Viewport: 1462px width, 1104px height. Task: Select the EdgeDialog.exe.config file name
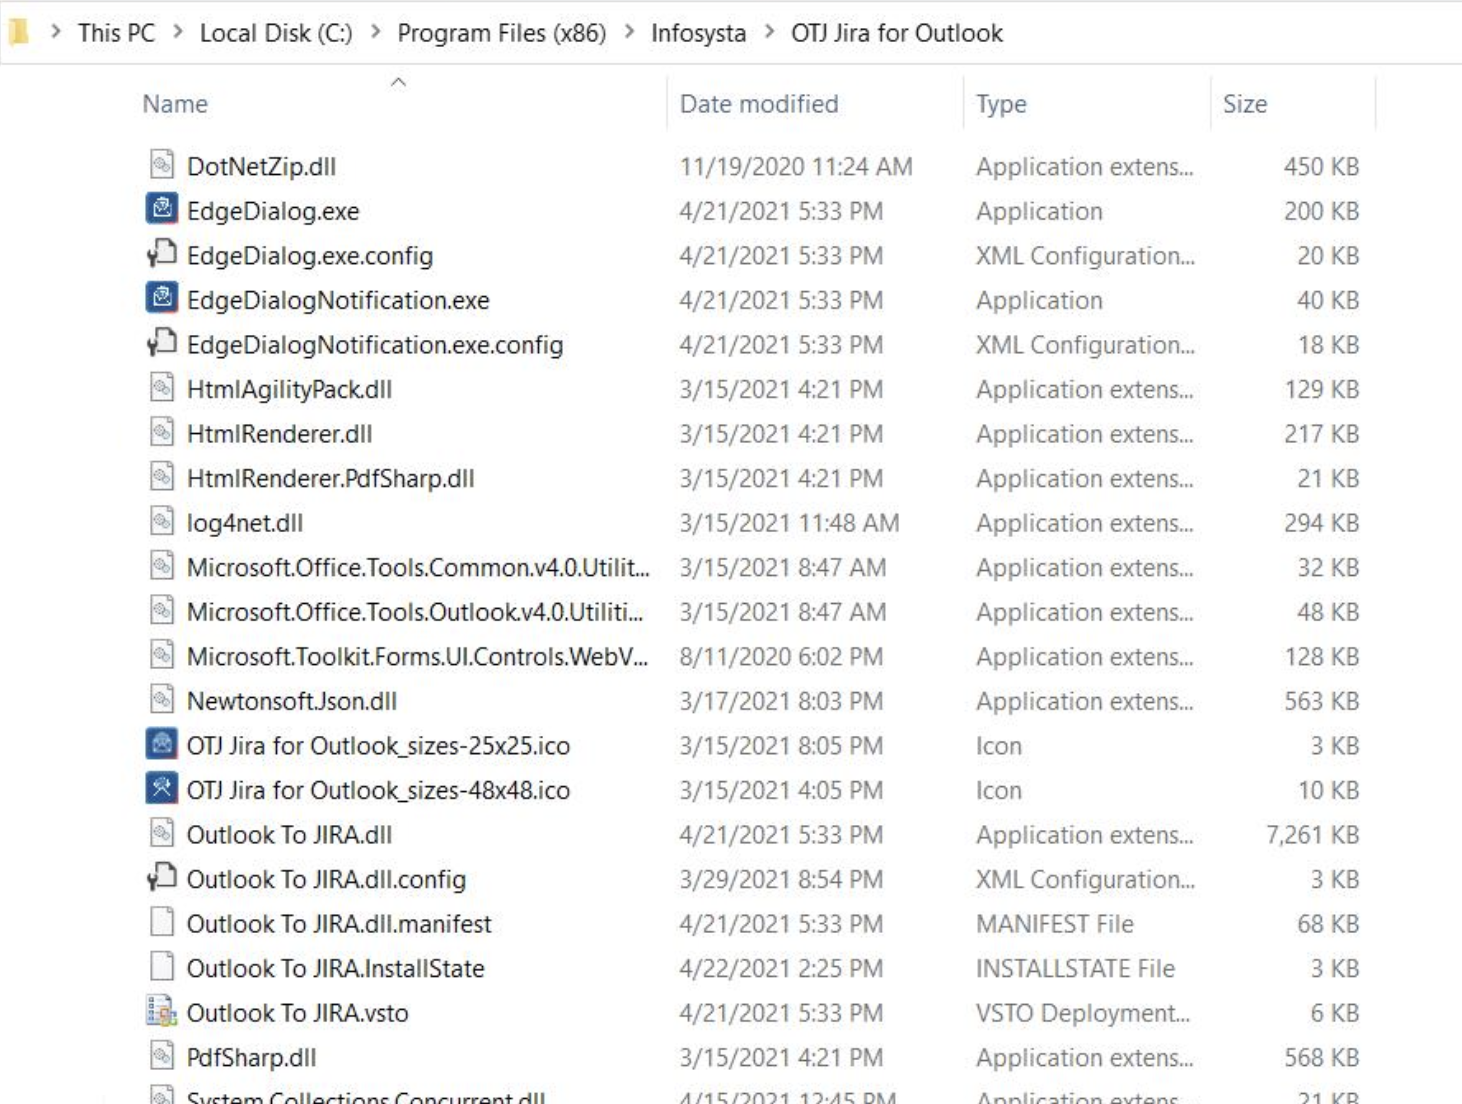[x=310, y=256]
